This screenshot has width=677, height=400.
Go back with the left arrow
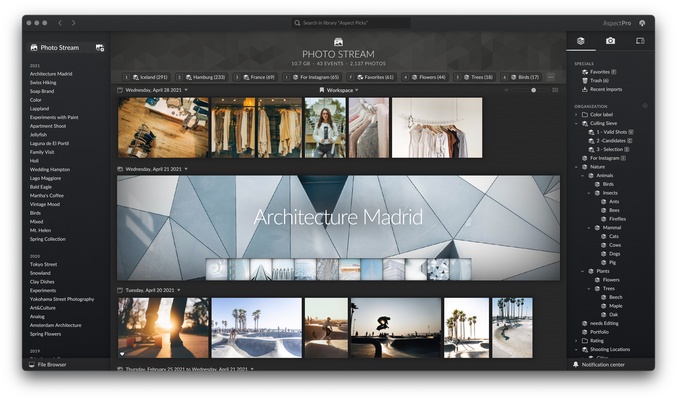click(60, 23)
